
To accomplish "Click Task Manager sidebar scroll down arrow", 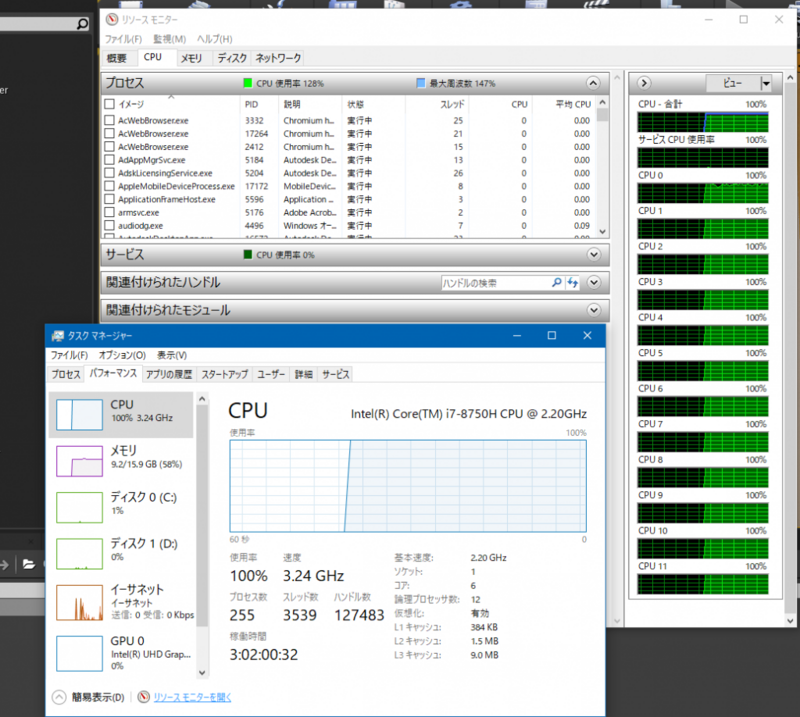I will [x=202, y=673].
